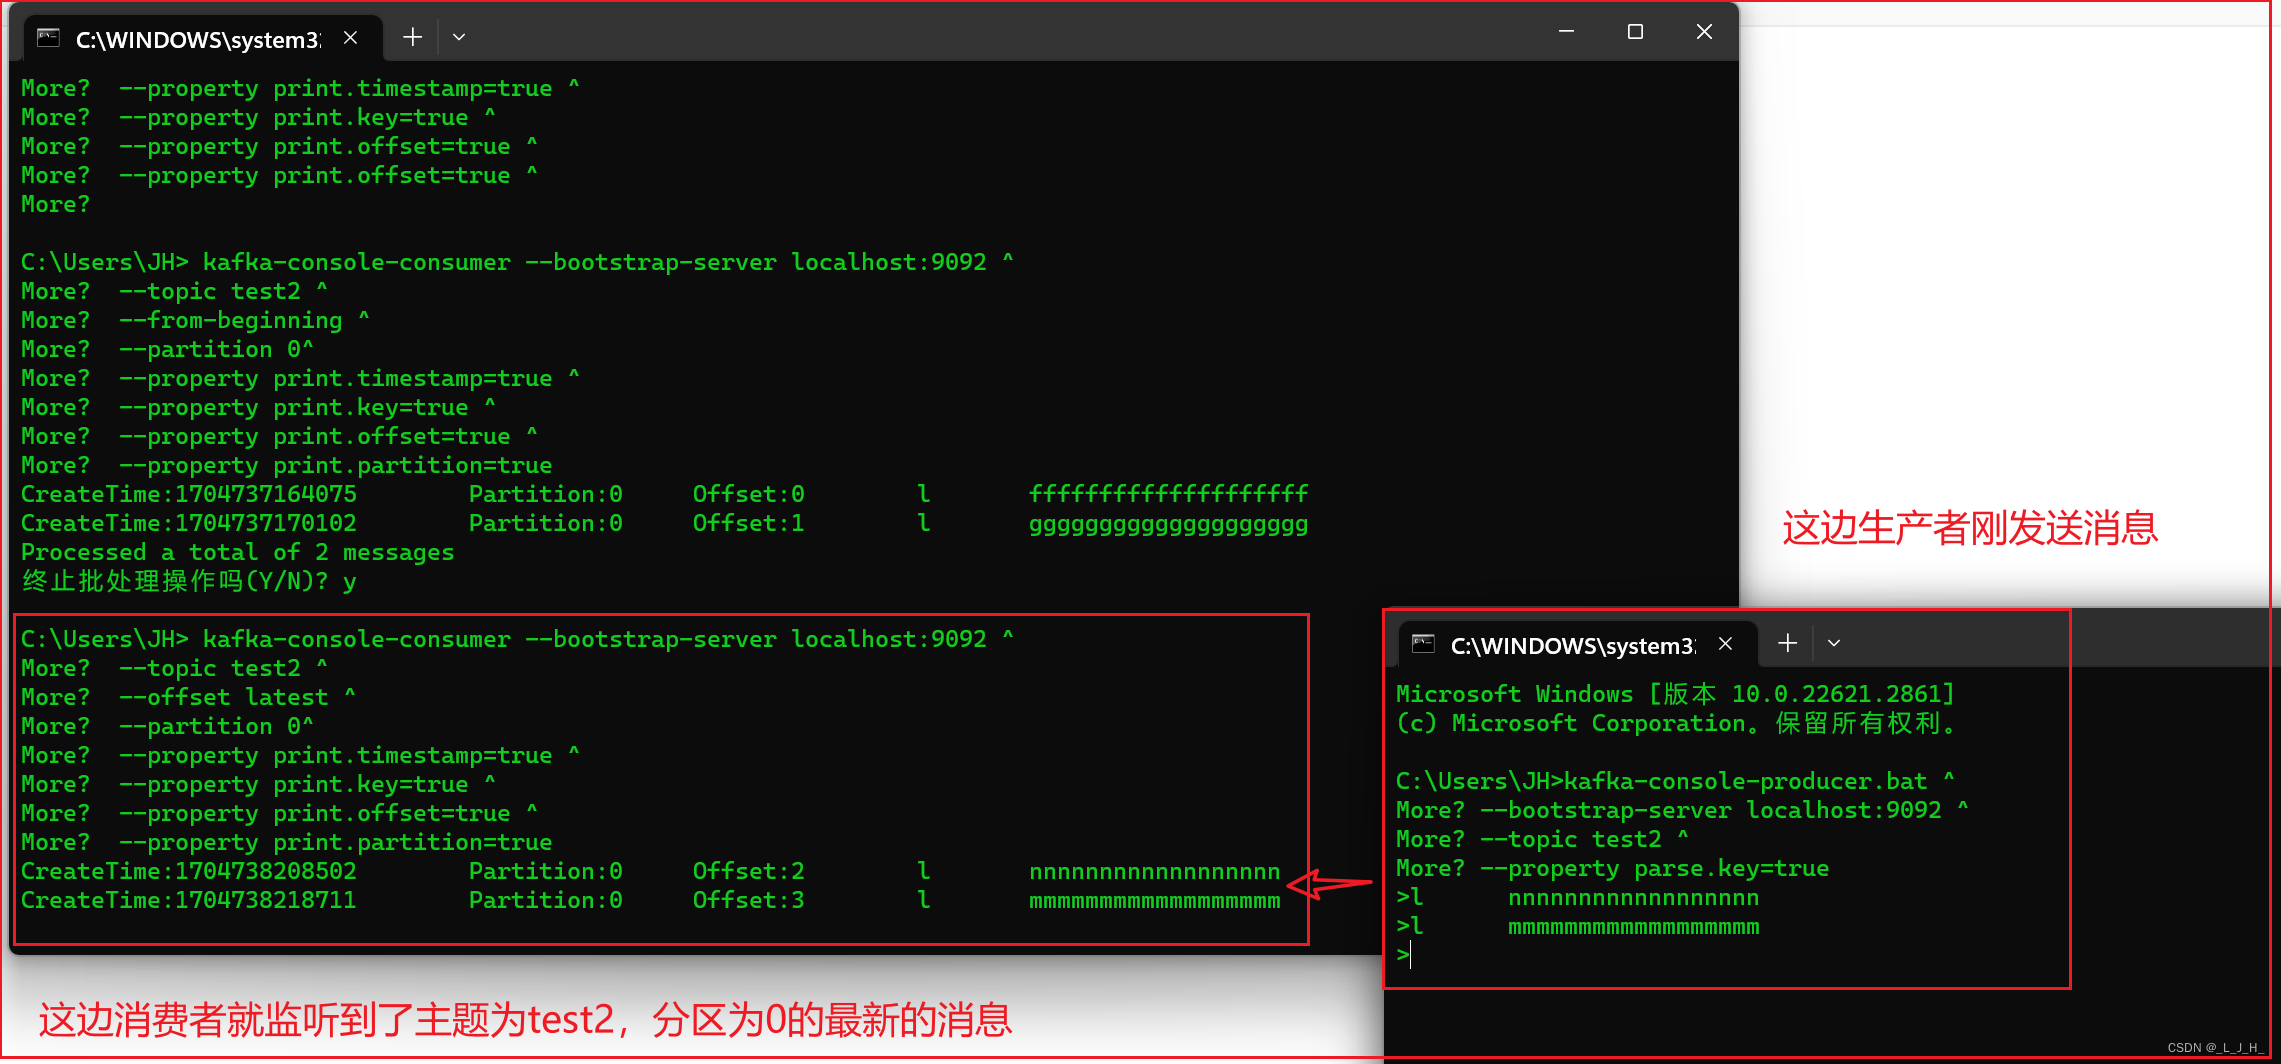Click the consumer's 'nnnnnnnnnnnnnnnnnn' message
The image size is (2281, 1064).
click(x=1155, y=872)
